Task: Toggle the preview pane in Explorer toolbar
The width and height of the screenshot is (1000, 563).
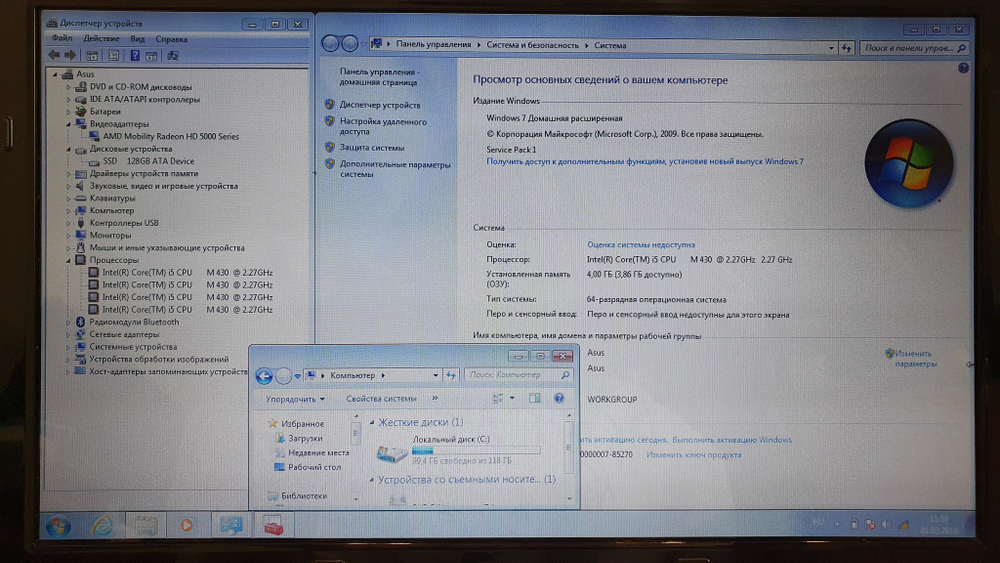Action: 536,398
